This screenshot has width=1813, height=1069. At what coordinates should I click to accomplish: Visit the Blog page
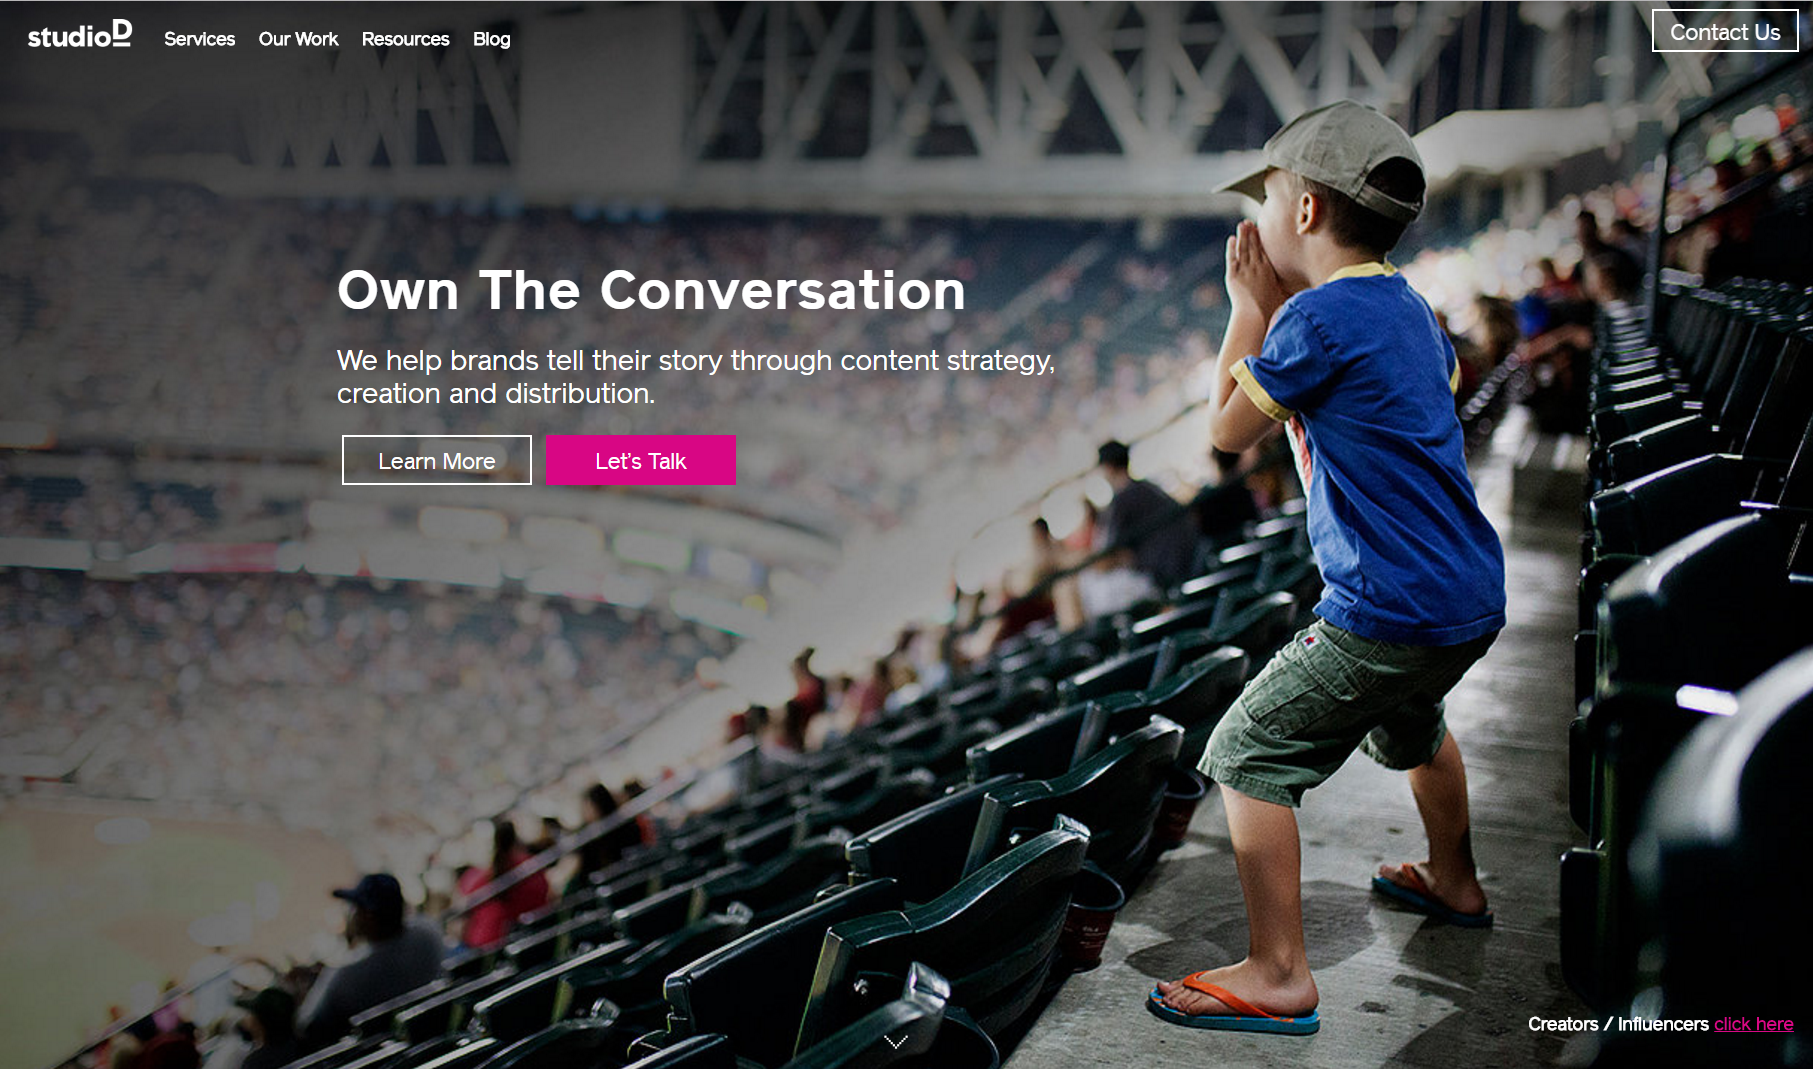pyautogui.click(x=491, y=39)
